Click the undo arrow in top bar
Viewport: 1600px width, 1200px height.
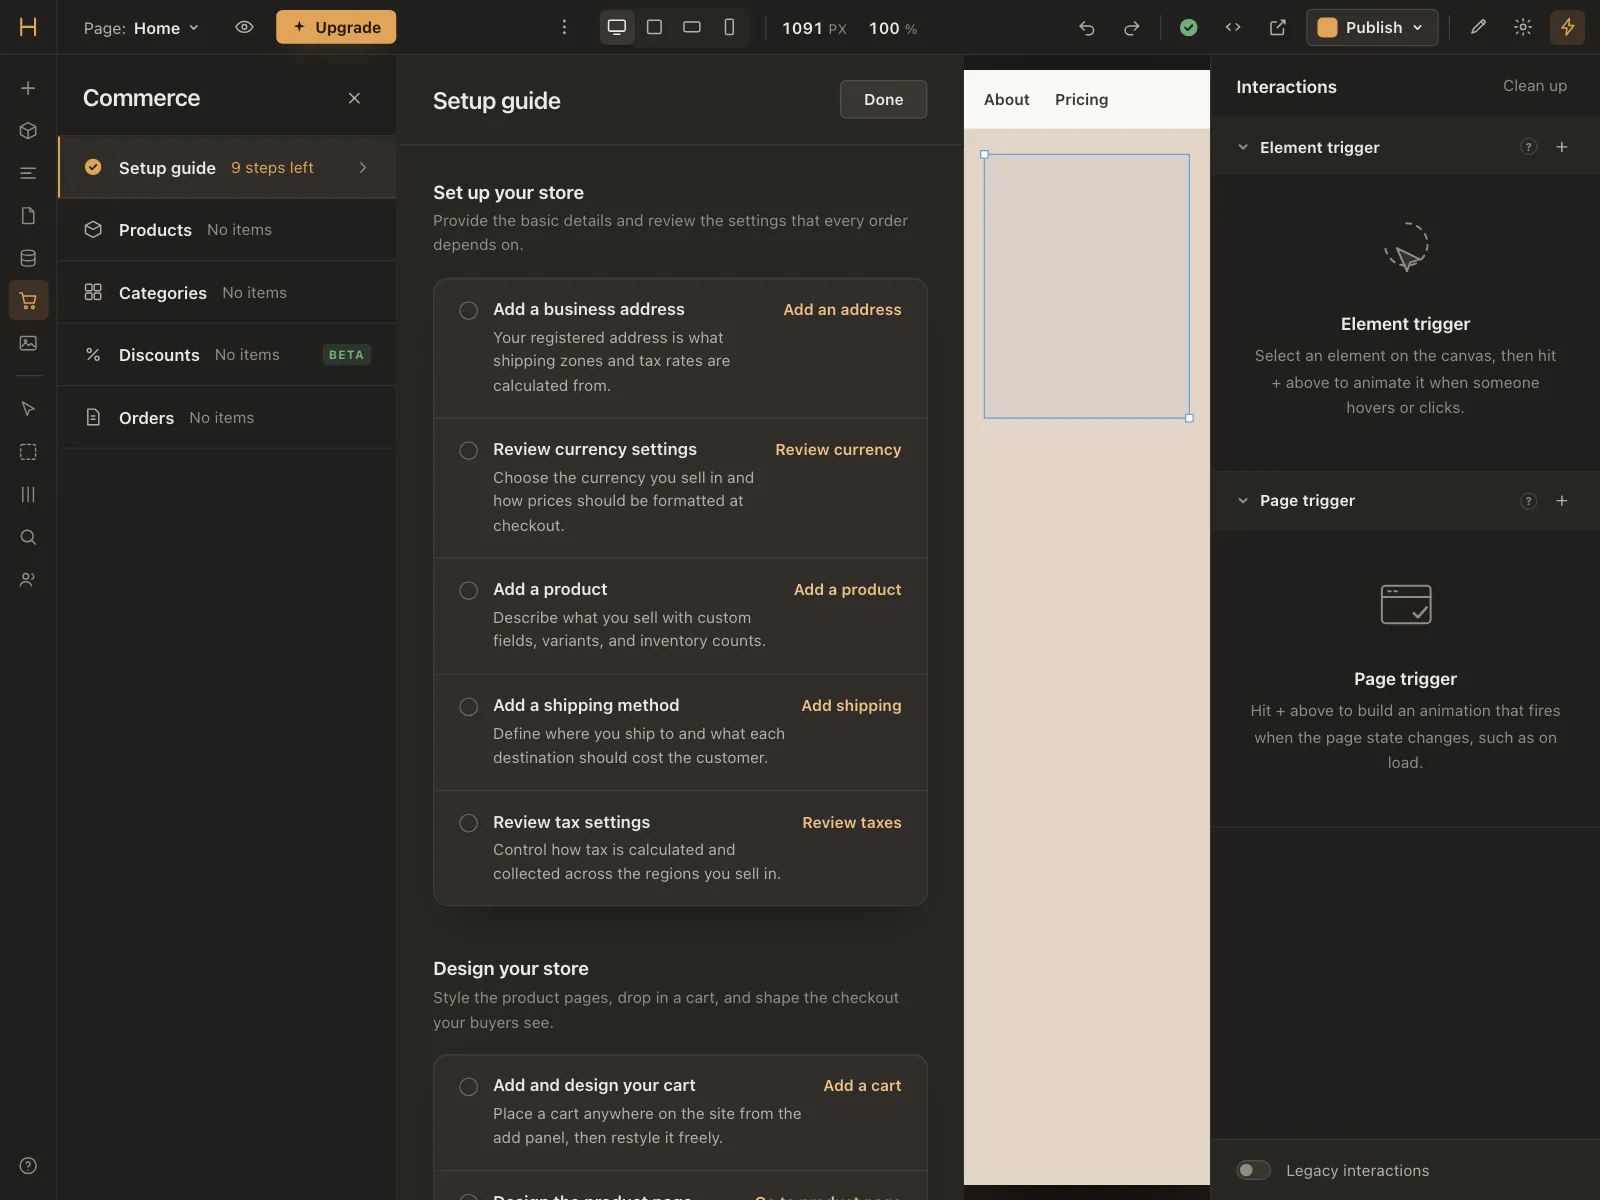[1087, 28]
